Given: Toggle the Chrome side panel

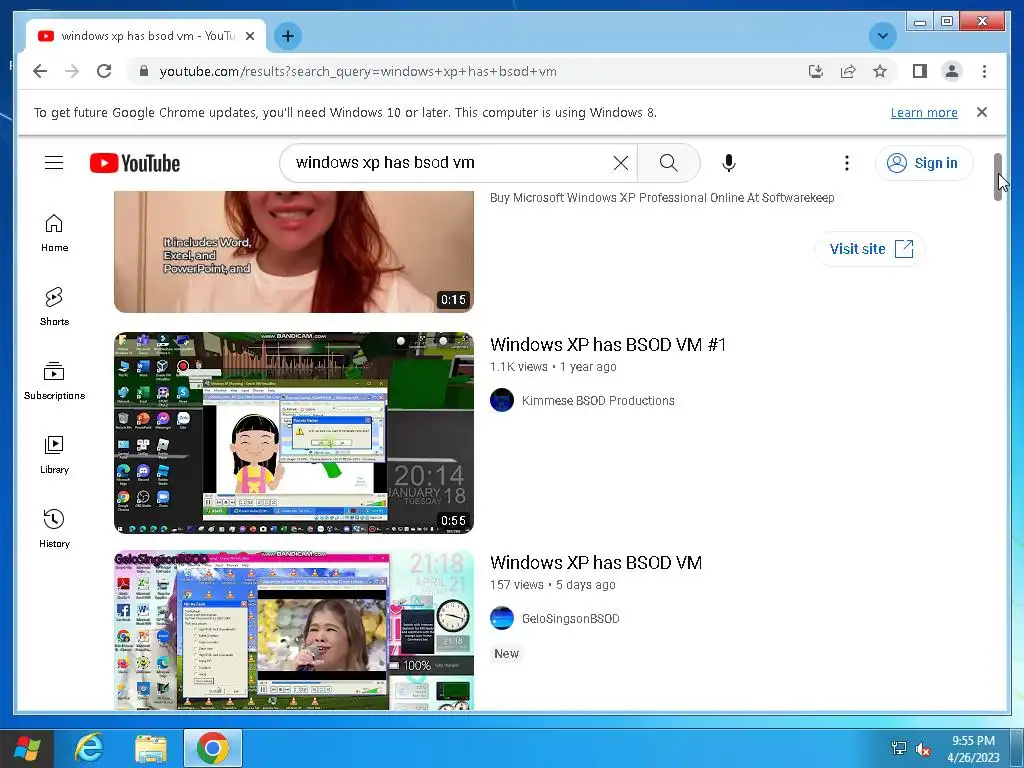Looking at the screenshot, I should coord(920,71).
